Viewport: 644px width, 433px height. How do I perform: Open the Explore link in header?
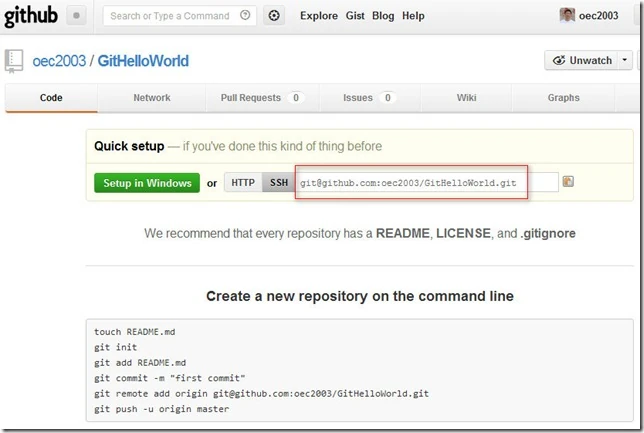click(x=319, y=16)
